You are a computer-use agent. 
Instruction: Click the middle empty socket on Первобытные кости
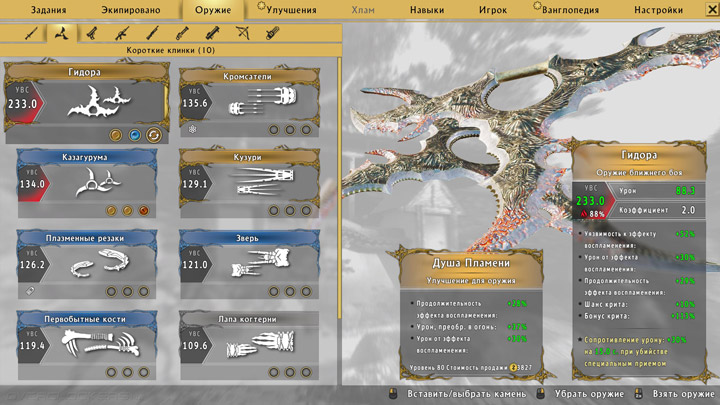coord(127,372)
